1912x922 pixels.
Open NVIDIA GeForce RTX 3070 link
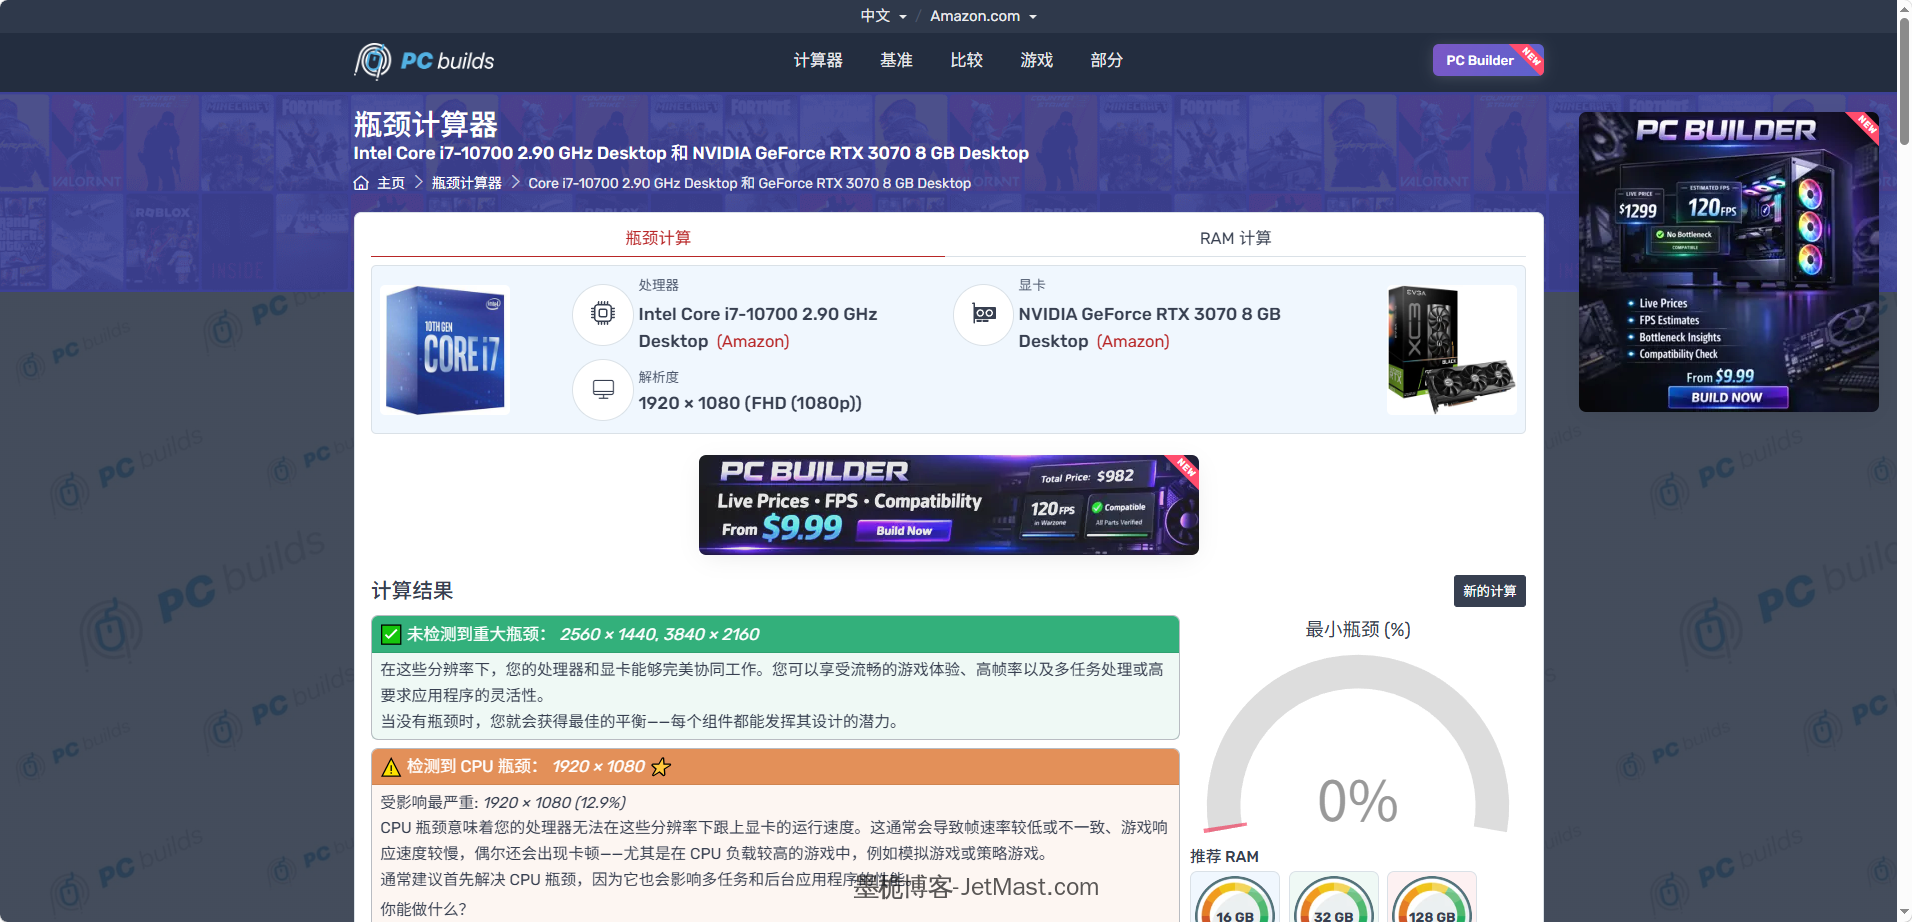[x=1150, y=327]
